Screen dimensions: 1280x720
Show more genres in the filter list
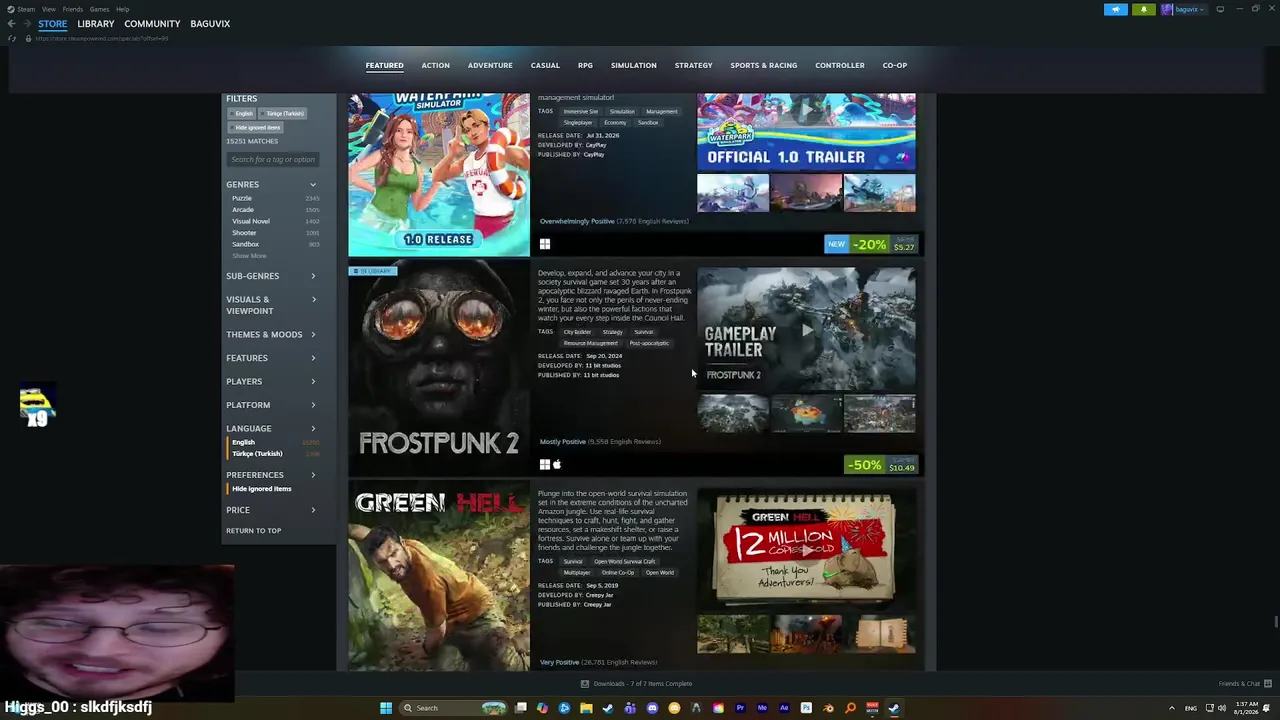click(x=249, y=256)
